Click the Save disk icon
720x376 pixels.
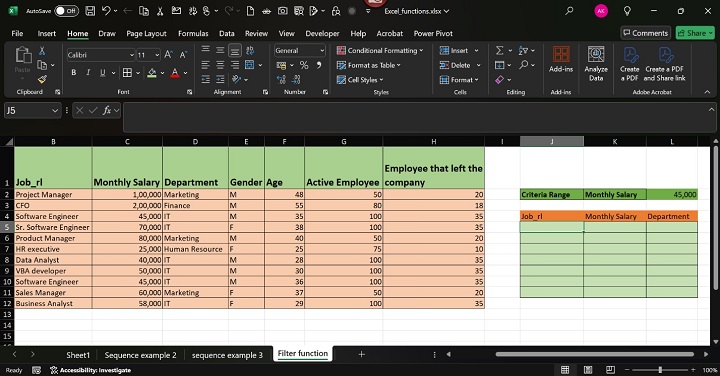click(x=90, y=11)
